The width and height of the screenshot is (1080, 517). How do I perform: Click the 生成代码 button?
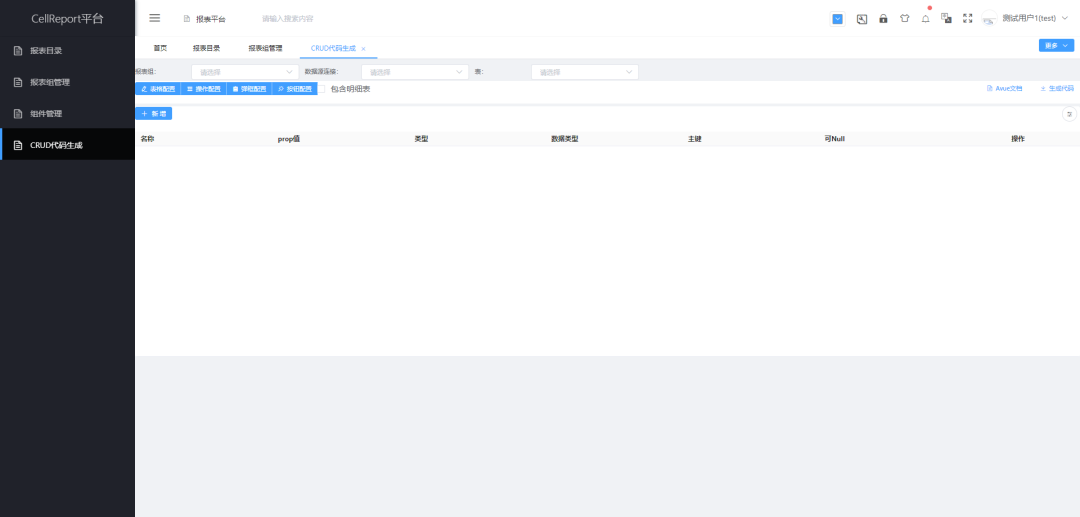coord(1057,89)
